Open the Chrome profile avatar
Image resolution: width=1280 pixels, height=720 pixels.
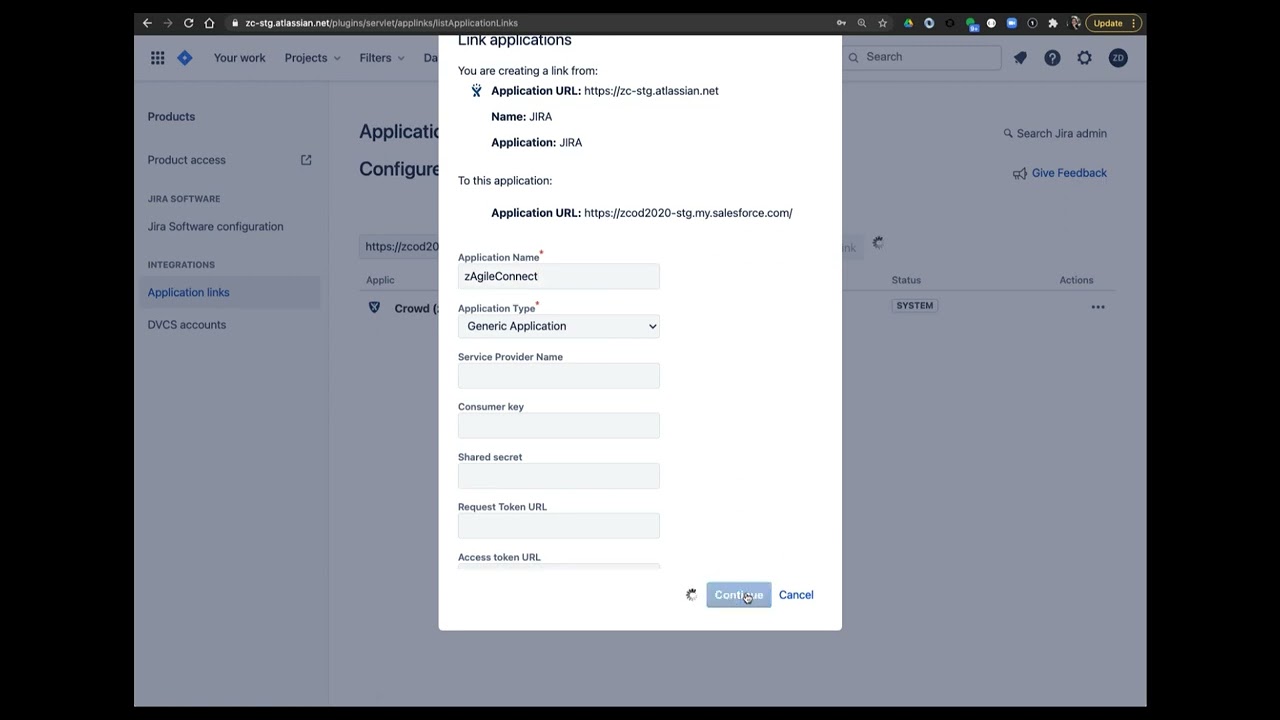coord(1075,23)
